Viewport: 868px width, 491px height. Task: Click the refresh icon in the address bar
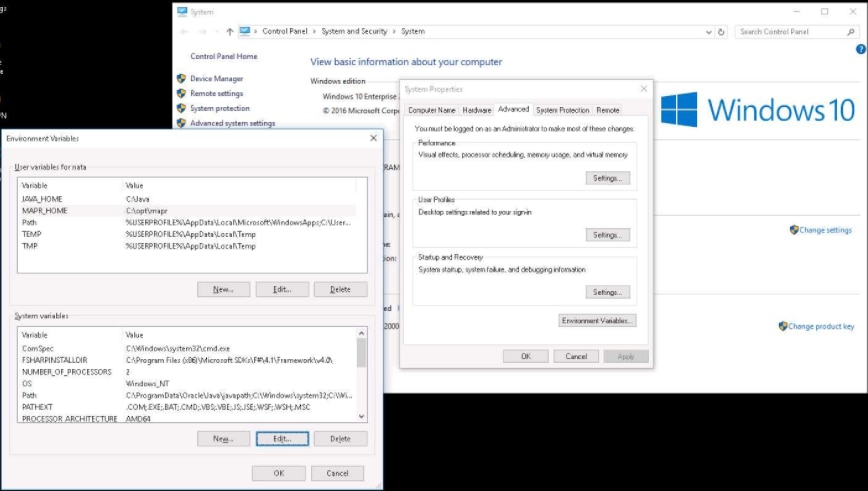tap(722, 31)
